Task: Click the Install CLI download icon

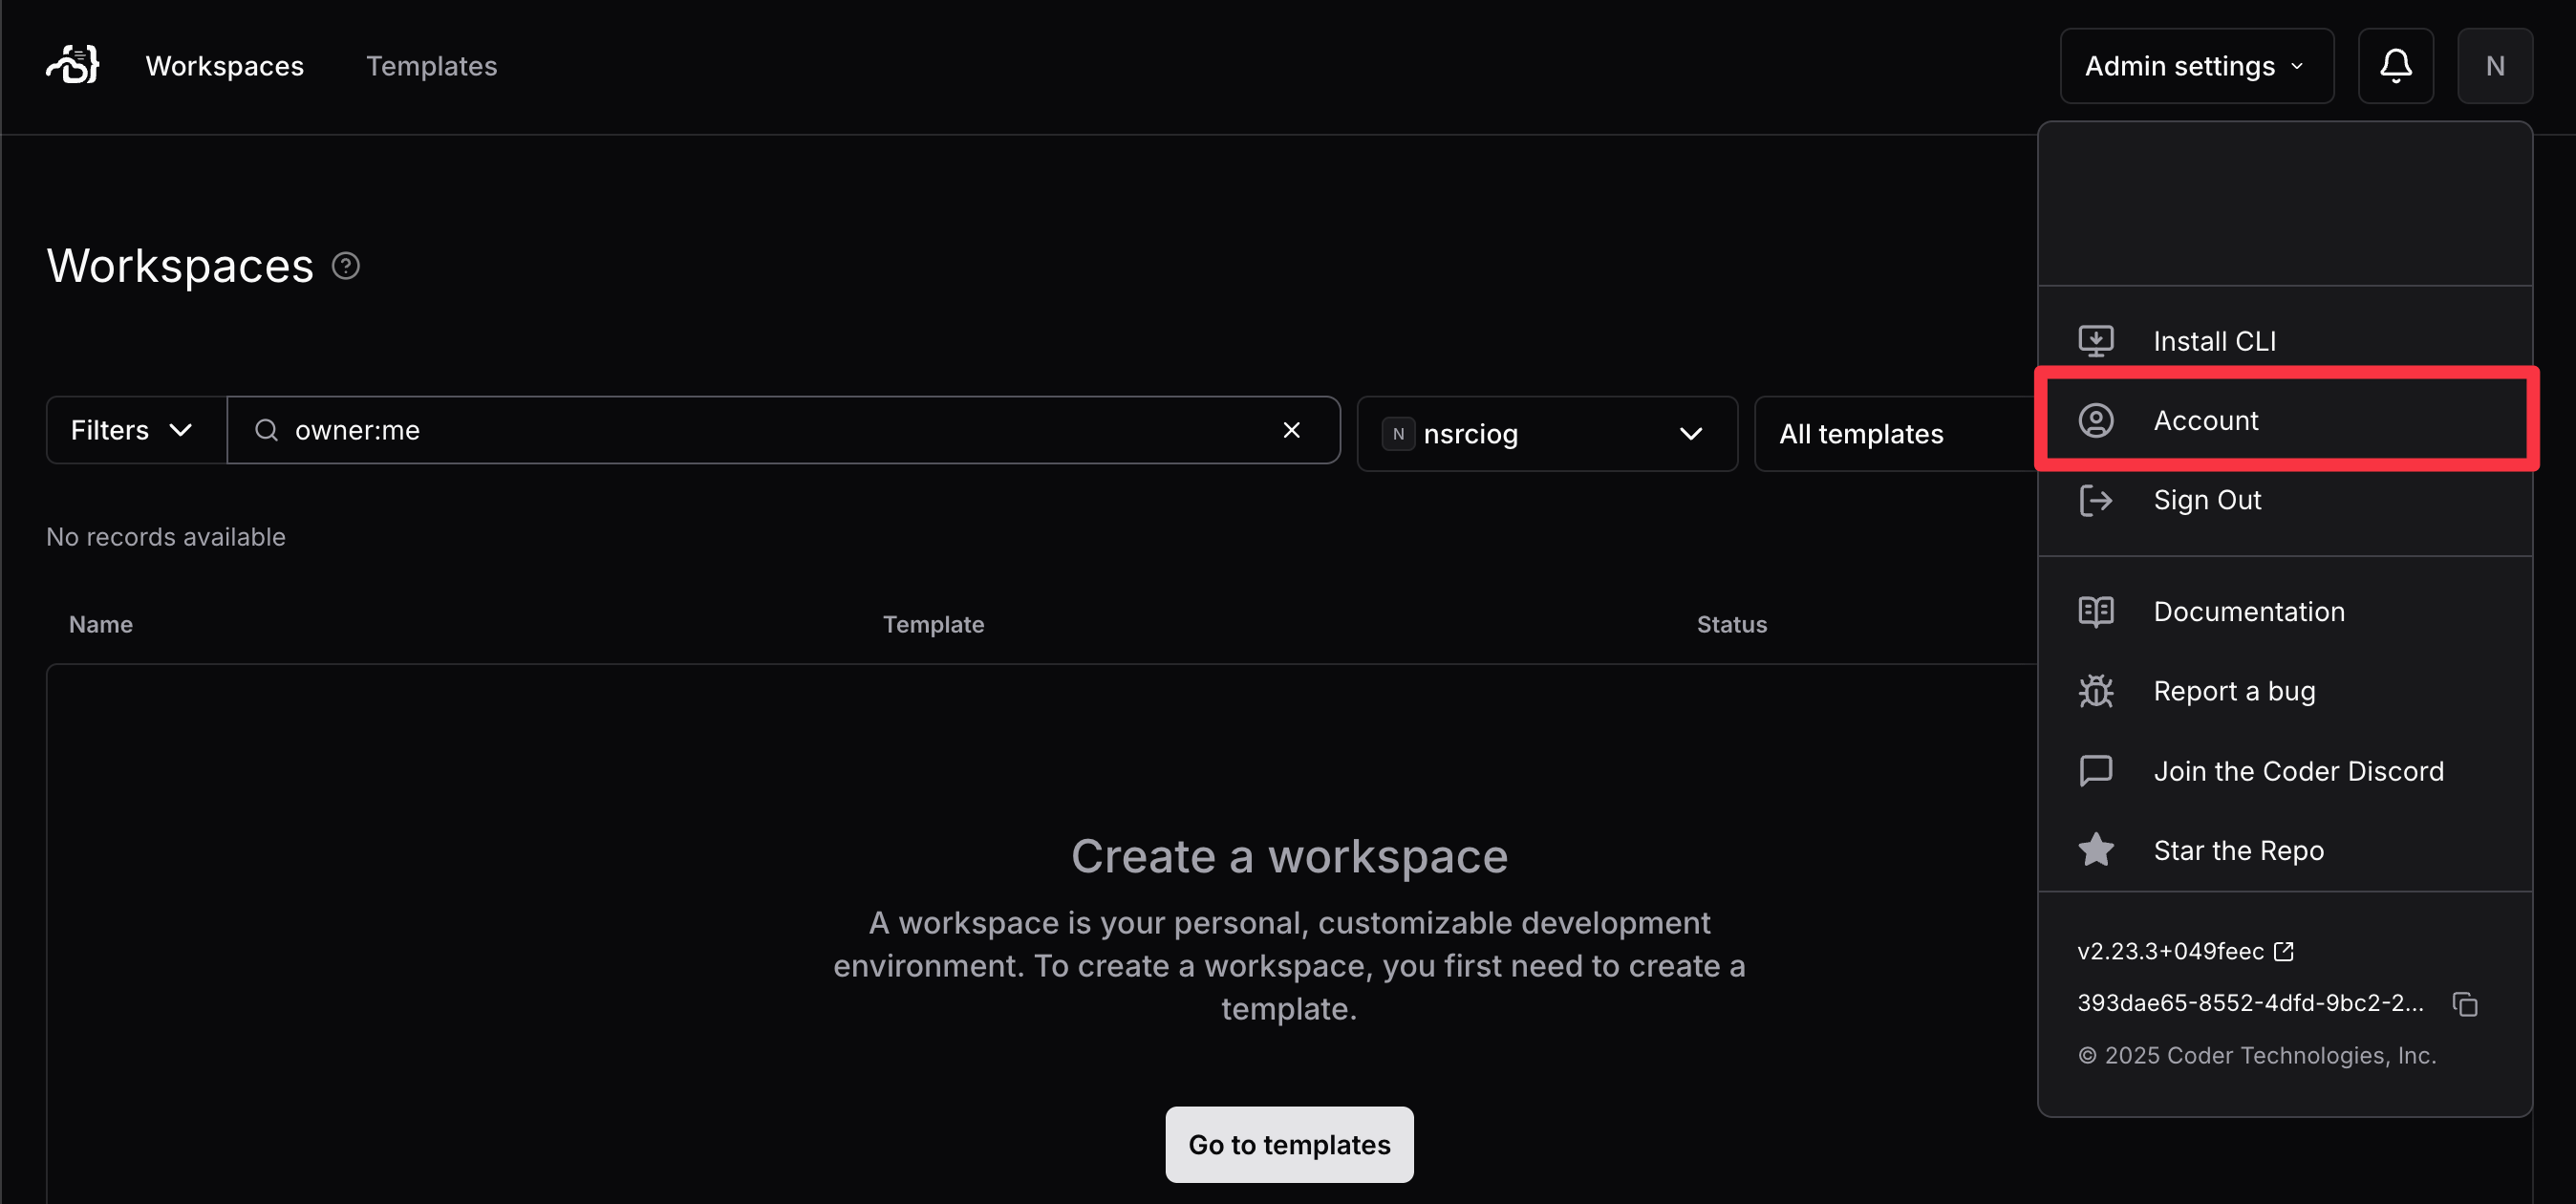Action: coord(2096,341)
